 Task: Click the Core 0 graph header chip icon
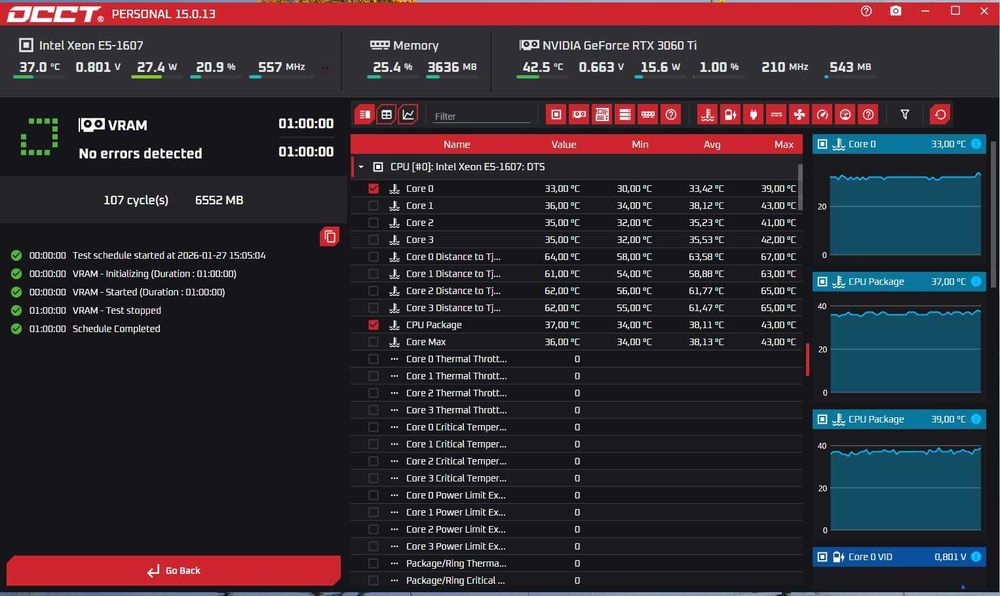(x=823, y=144)
